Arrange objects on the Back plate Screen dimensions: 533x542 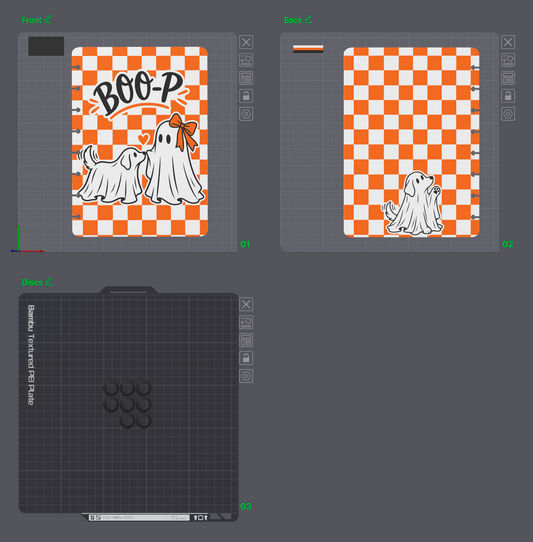(508, 78)
